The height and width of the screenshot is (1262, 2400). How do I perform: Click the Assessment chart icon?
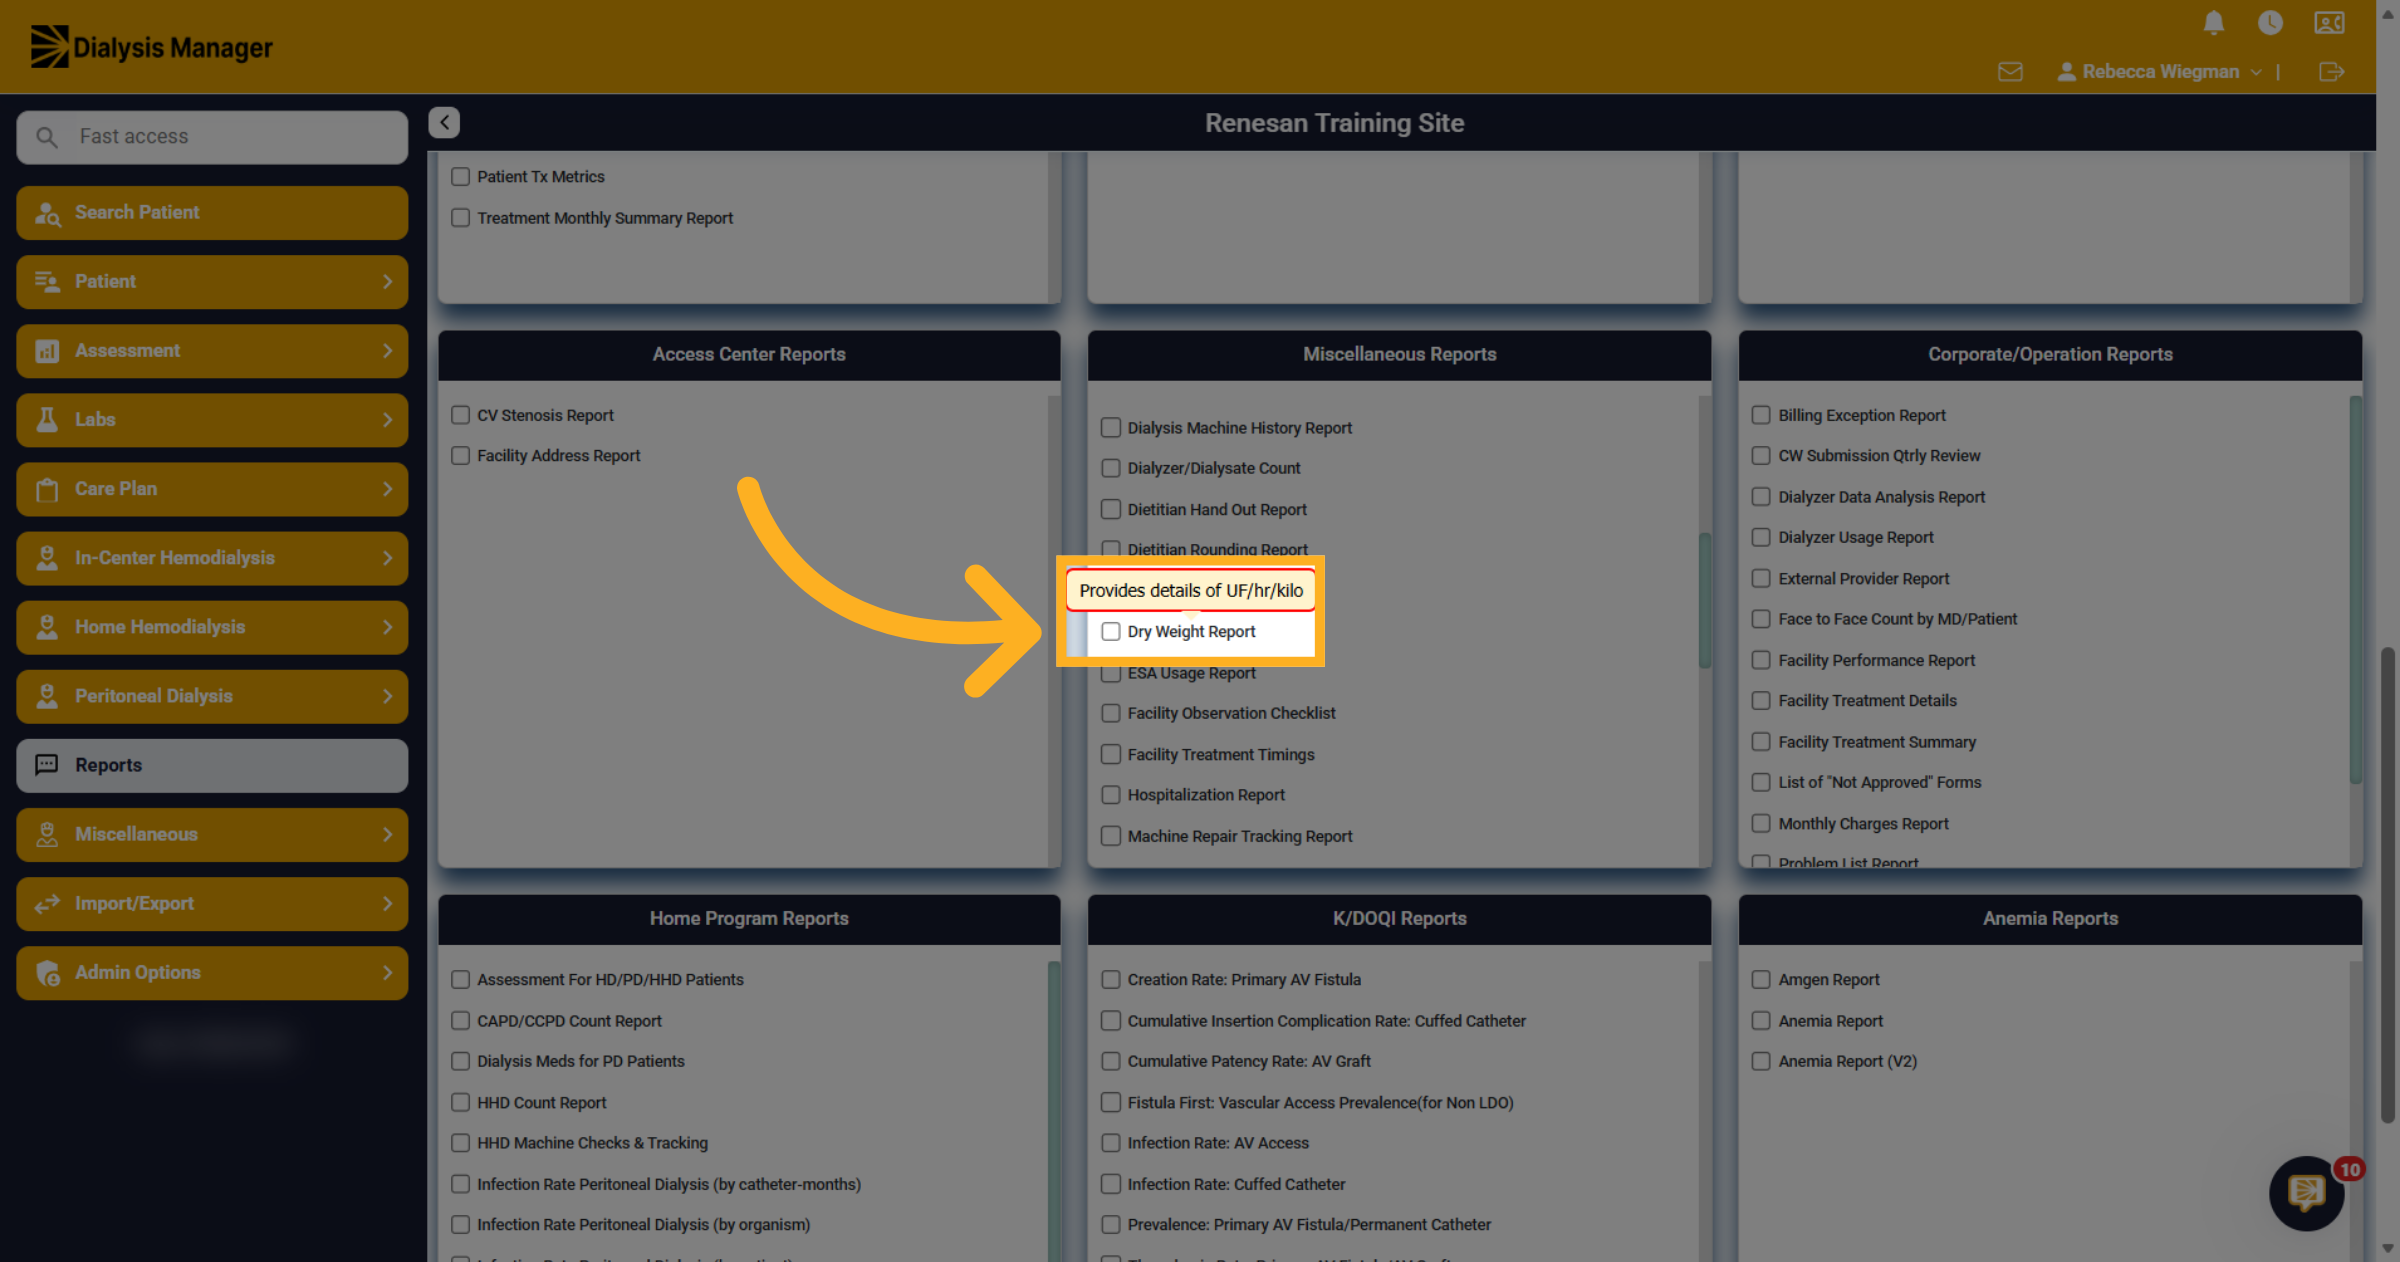tap(47, 351)
